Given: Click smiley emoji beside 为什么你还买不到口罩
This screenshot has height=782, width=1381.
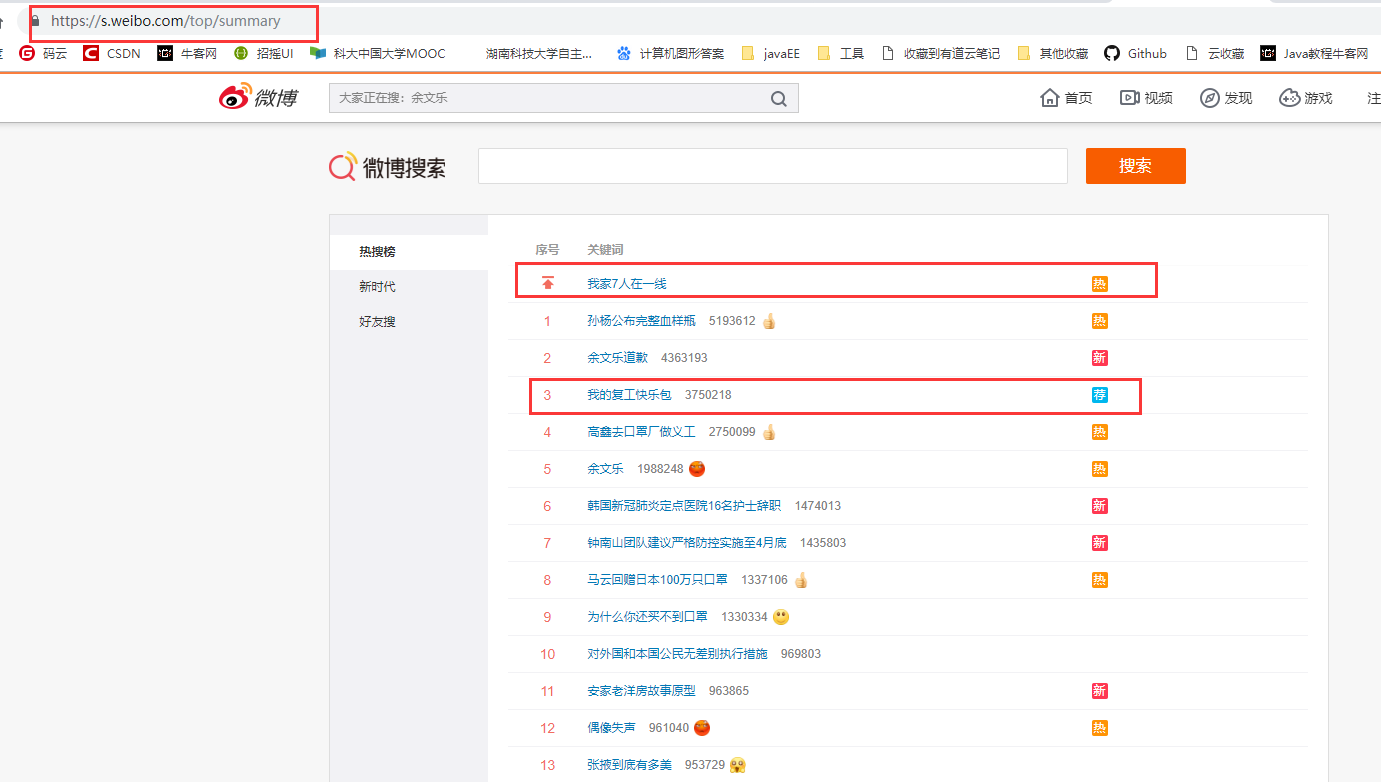Looking at the screenshot, I should [781, 617].
